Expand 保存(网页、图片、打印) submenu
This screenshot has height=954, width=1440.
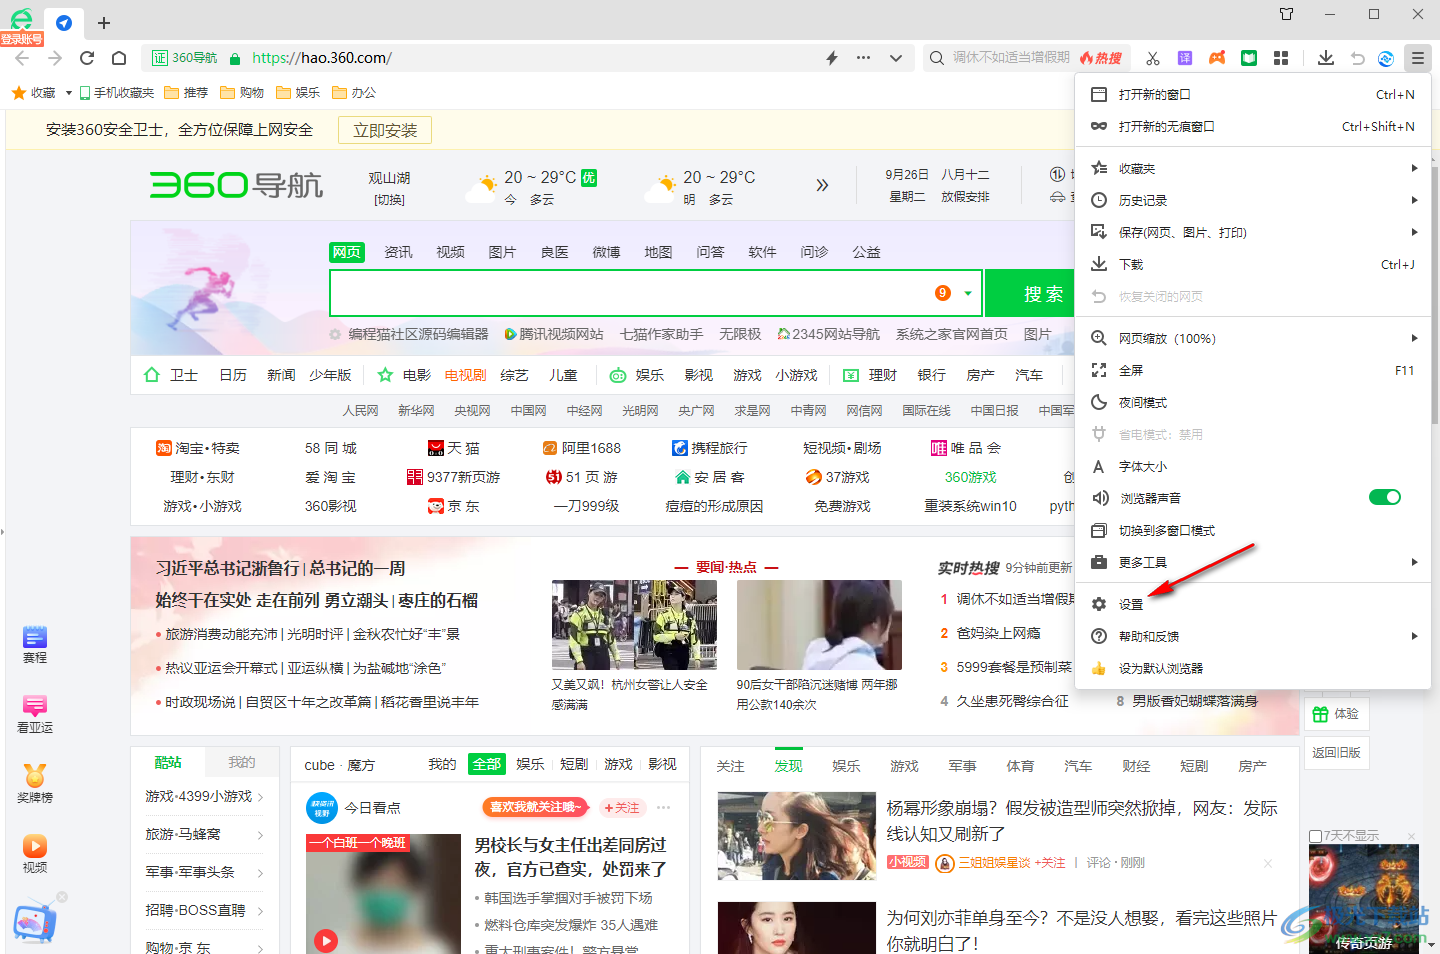1253,232
